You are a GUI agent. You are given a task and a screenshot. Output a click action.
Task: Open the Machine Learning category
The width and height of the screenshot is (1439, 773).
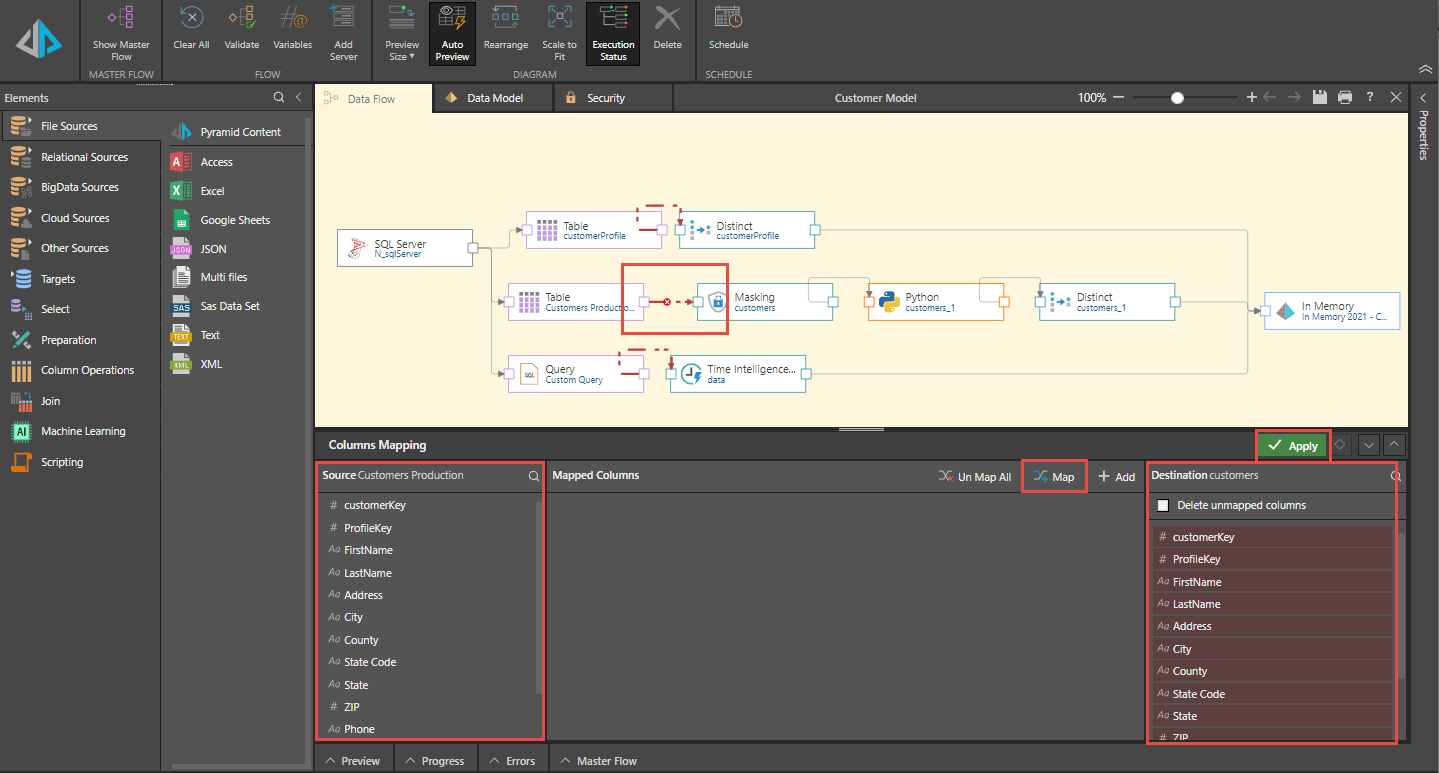click(x=80, y=431)
